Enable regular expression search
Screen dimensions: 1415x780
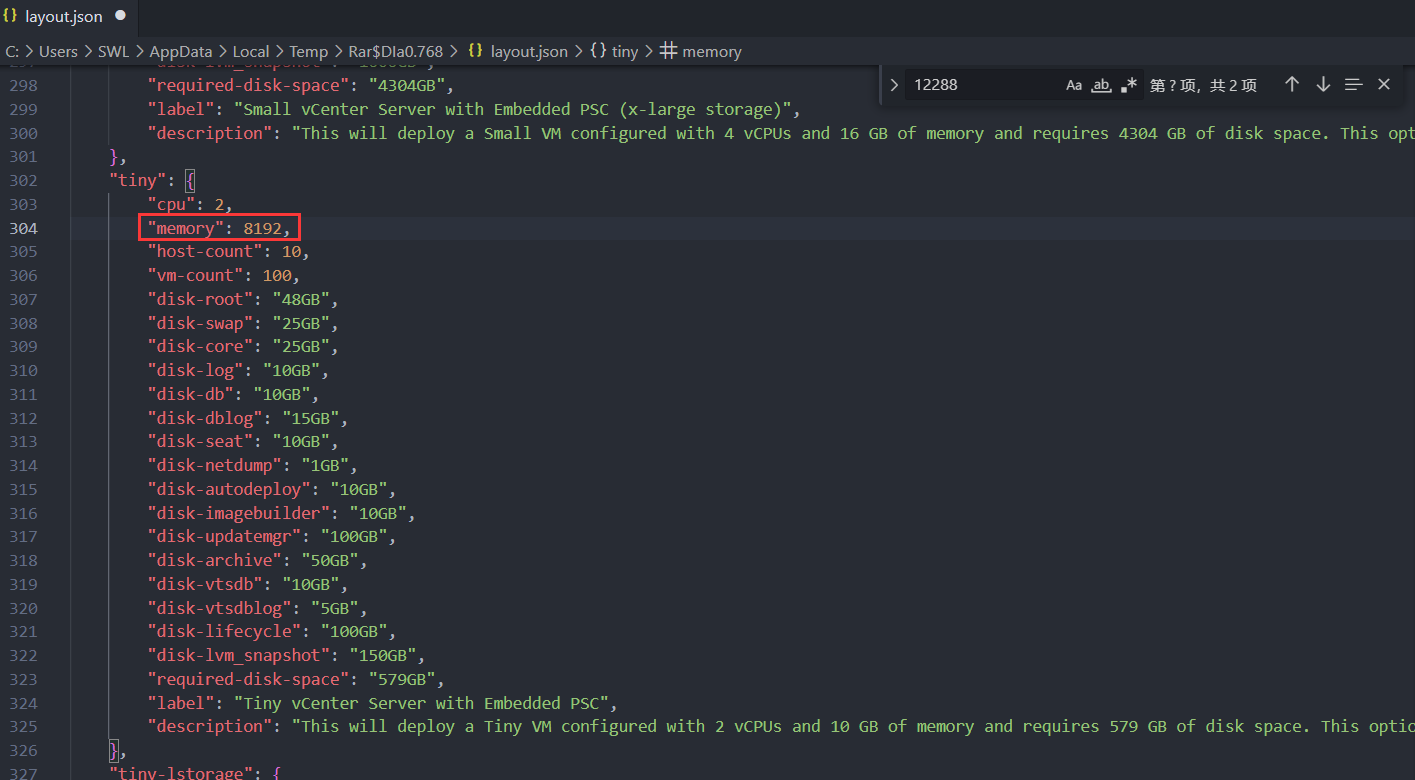point(1128,85)
